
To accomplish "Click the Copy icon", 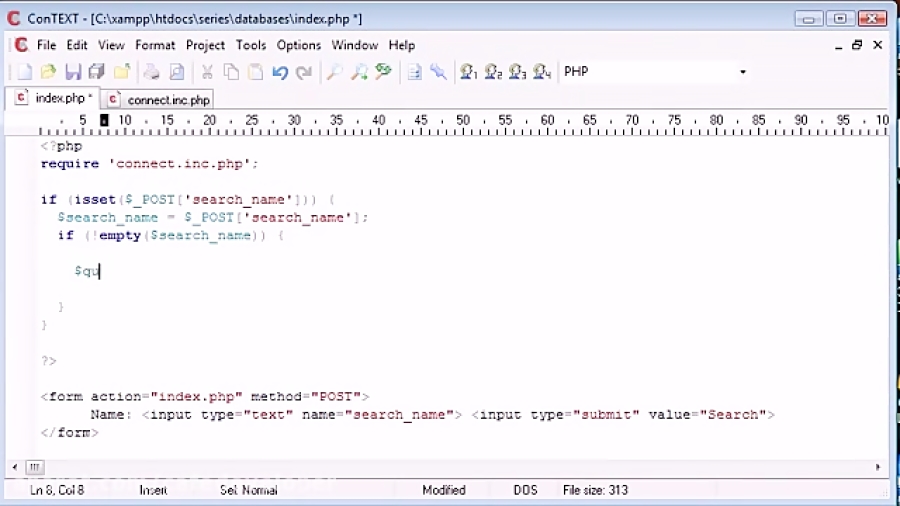I will [231, 72].
